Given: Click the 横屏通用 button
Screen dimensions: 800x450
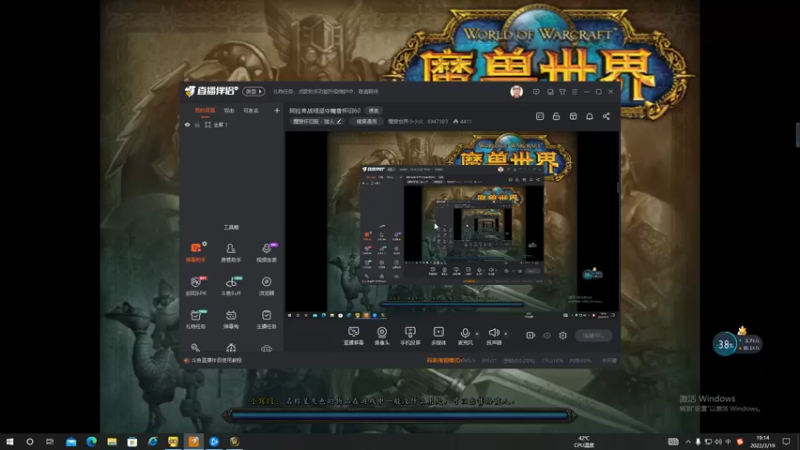Looking at the screenshot, I should click(x=367, y=121).
